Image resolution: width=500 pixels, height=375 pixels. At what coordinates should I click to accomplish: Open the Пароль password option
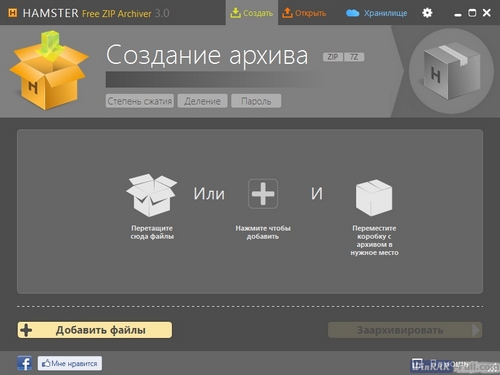(x=256, y=101)
